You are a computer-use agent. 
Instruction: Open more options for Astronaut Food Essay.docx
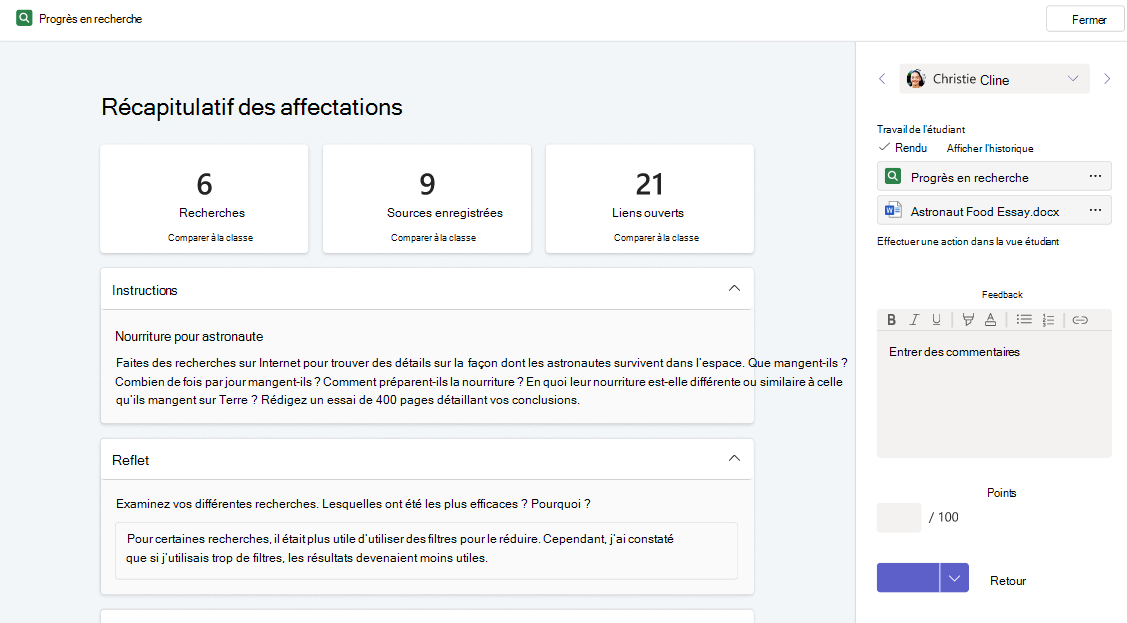[x=1095, y=210]
